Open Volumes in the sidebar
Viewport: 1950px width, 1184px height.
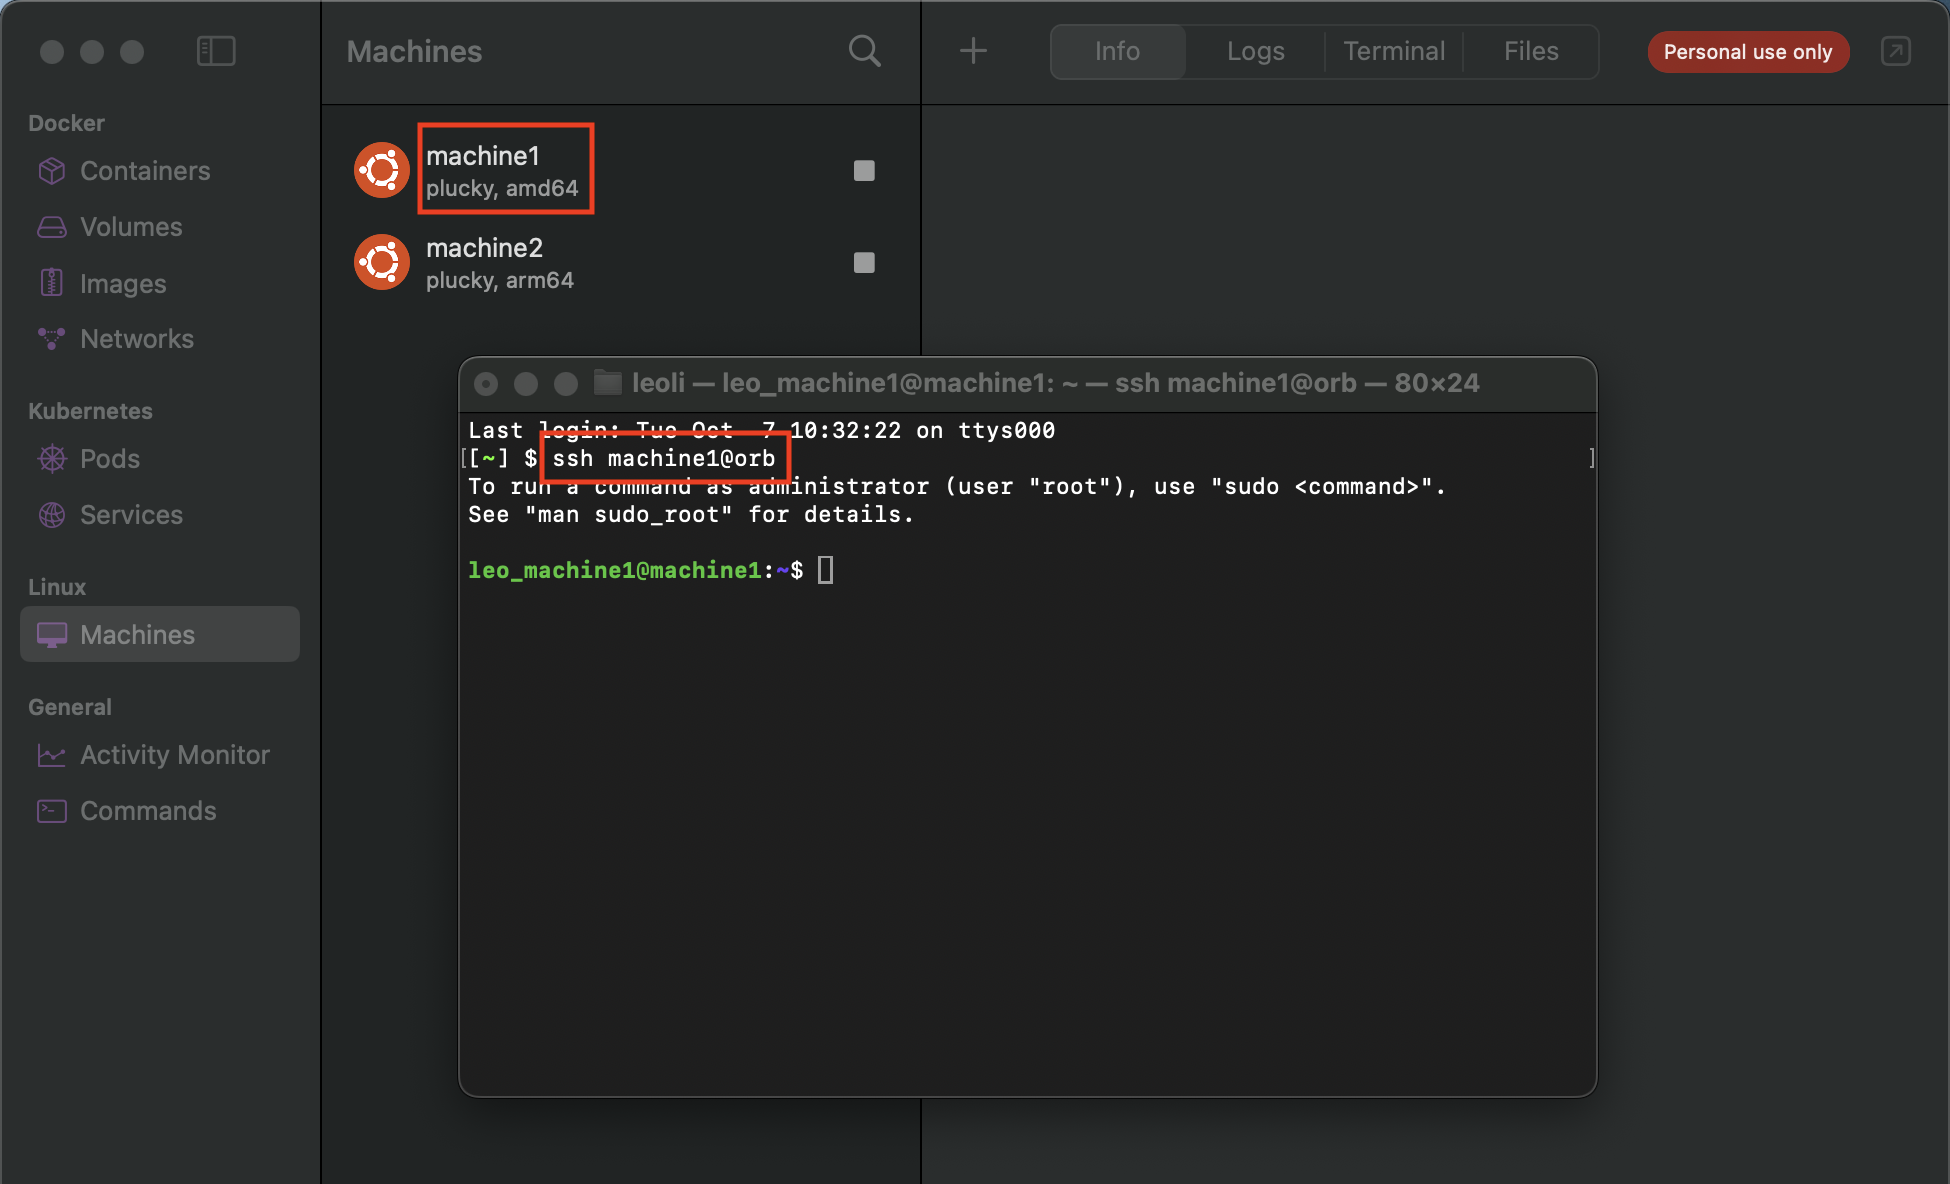(x=131, y=227)
